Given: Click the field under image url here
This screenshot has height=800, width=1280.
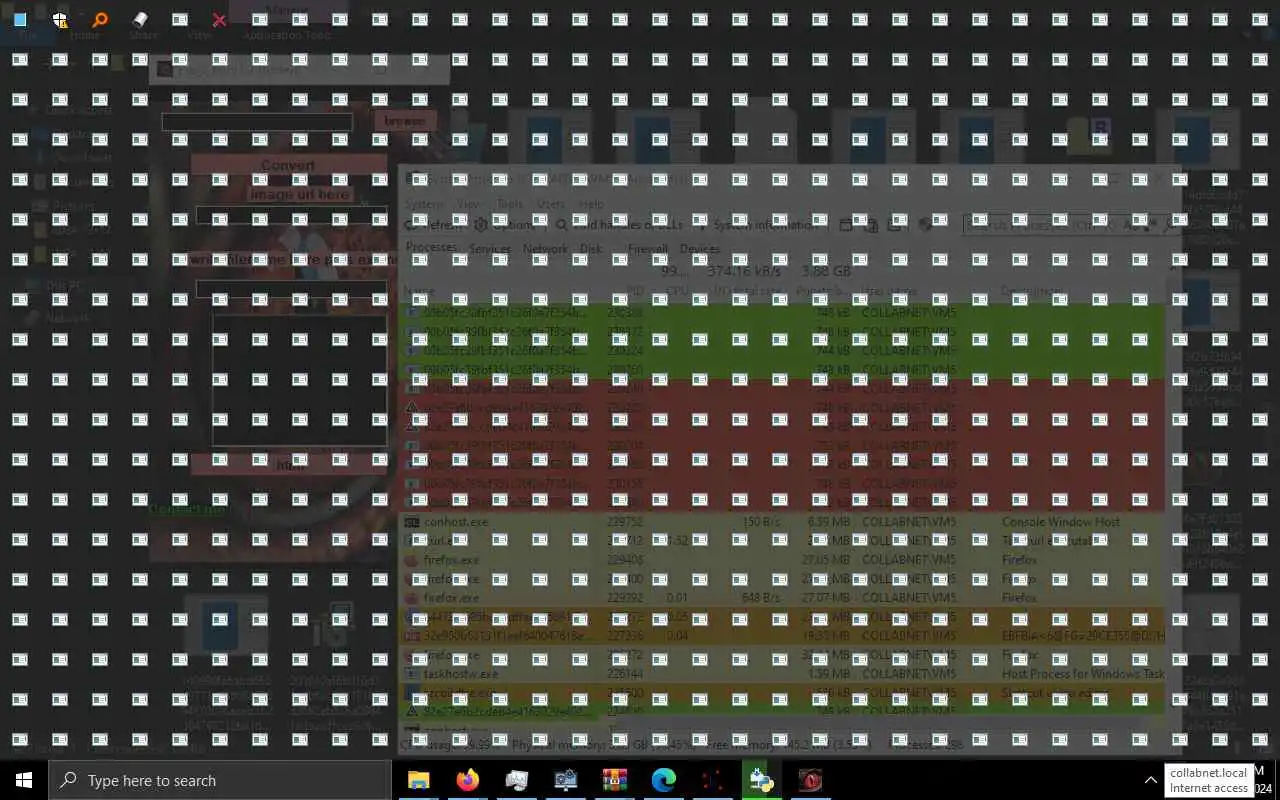Looking at the screenshot, I should [x=291, y=216].
